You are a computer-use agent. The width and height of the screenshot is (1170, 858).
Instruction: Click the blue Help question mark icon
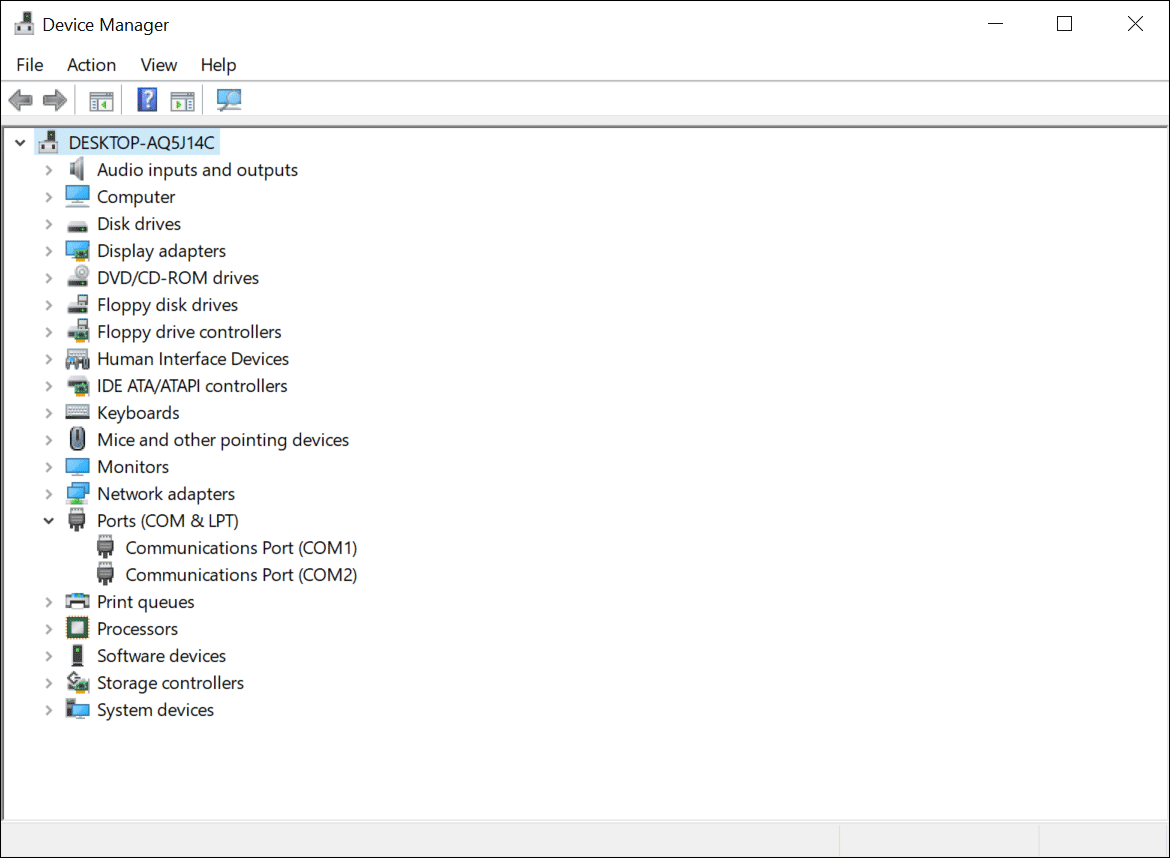tap(147, 100)
